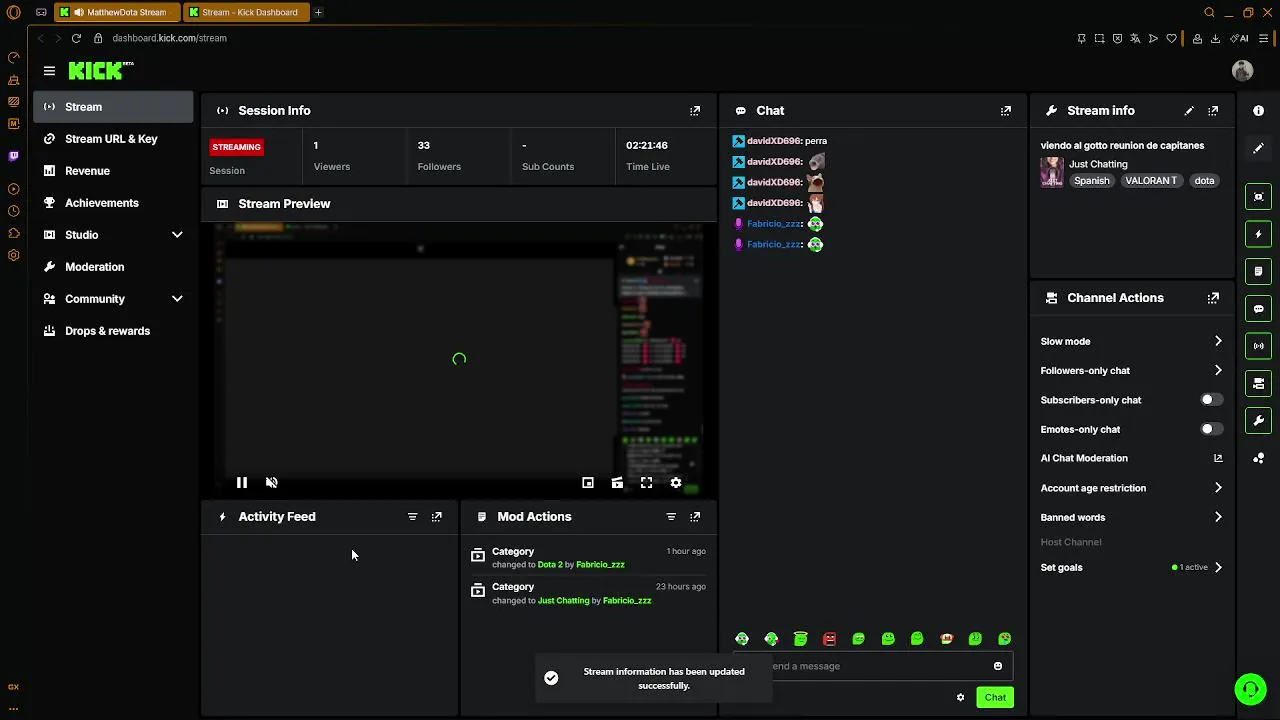Open Achievements in the sidebar

tap(113, 203)
